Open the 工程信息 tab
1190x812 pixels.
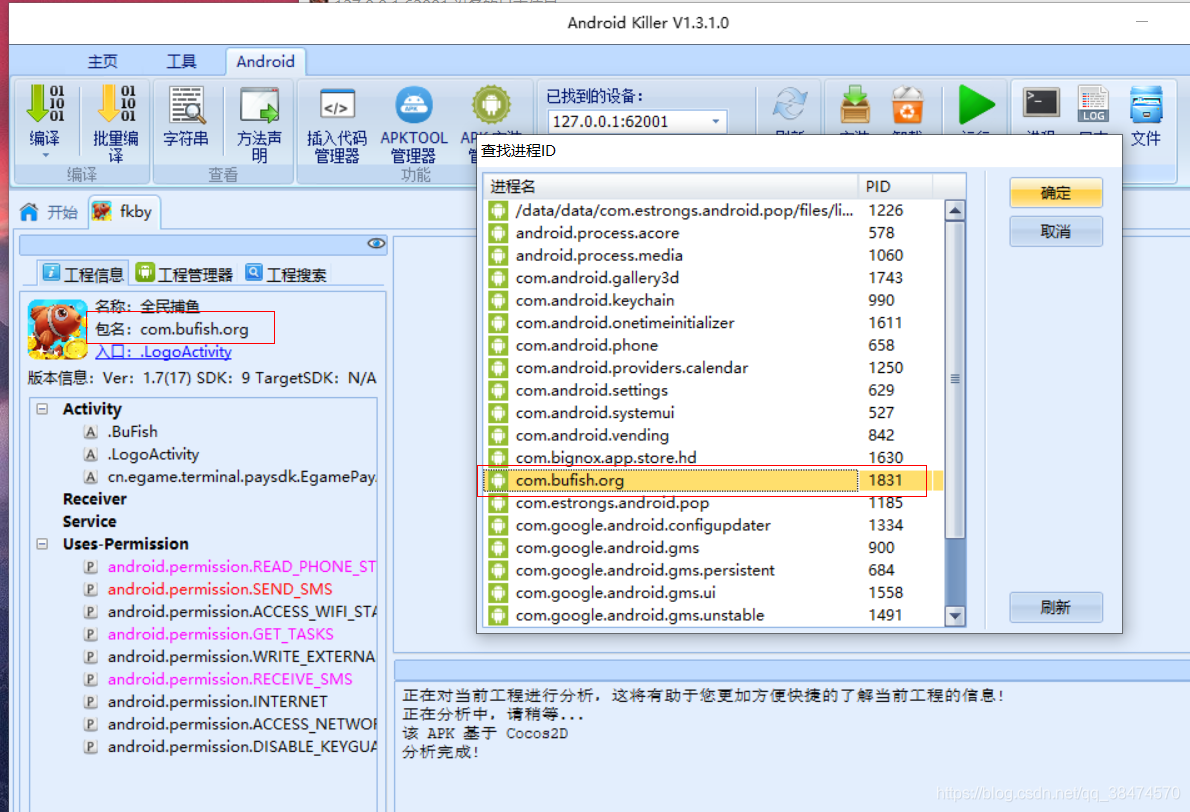click(x=83, y=274)
